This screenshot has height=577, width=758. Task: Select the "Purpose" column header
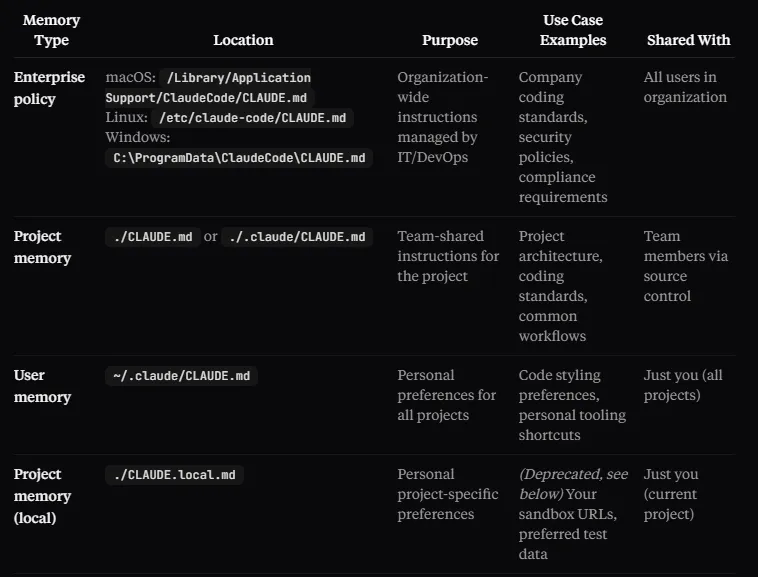(450, 40)
